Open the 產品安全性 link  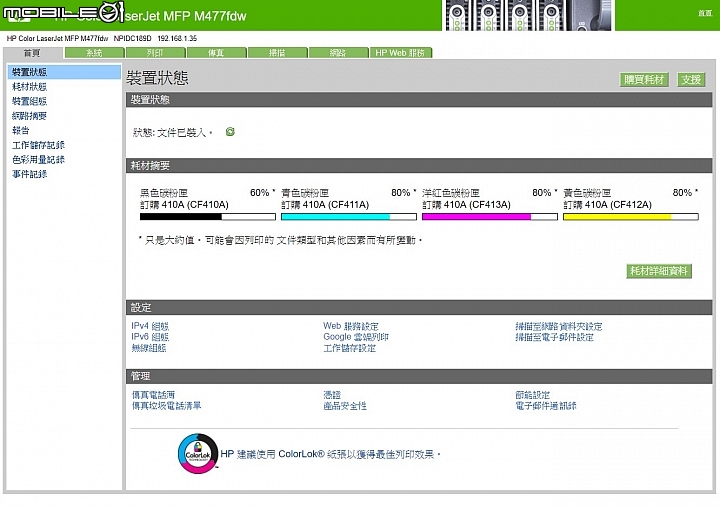(x=345, y=406)
